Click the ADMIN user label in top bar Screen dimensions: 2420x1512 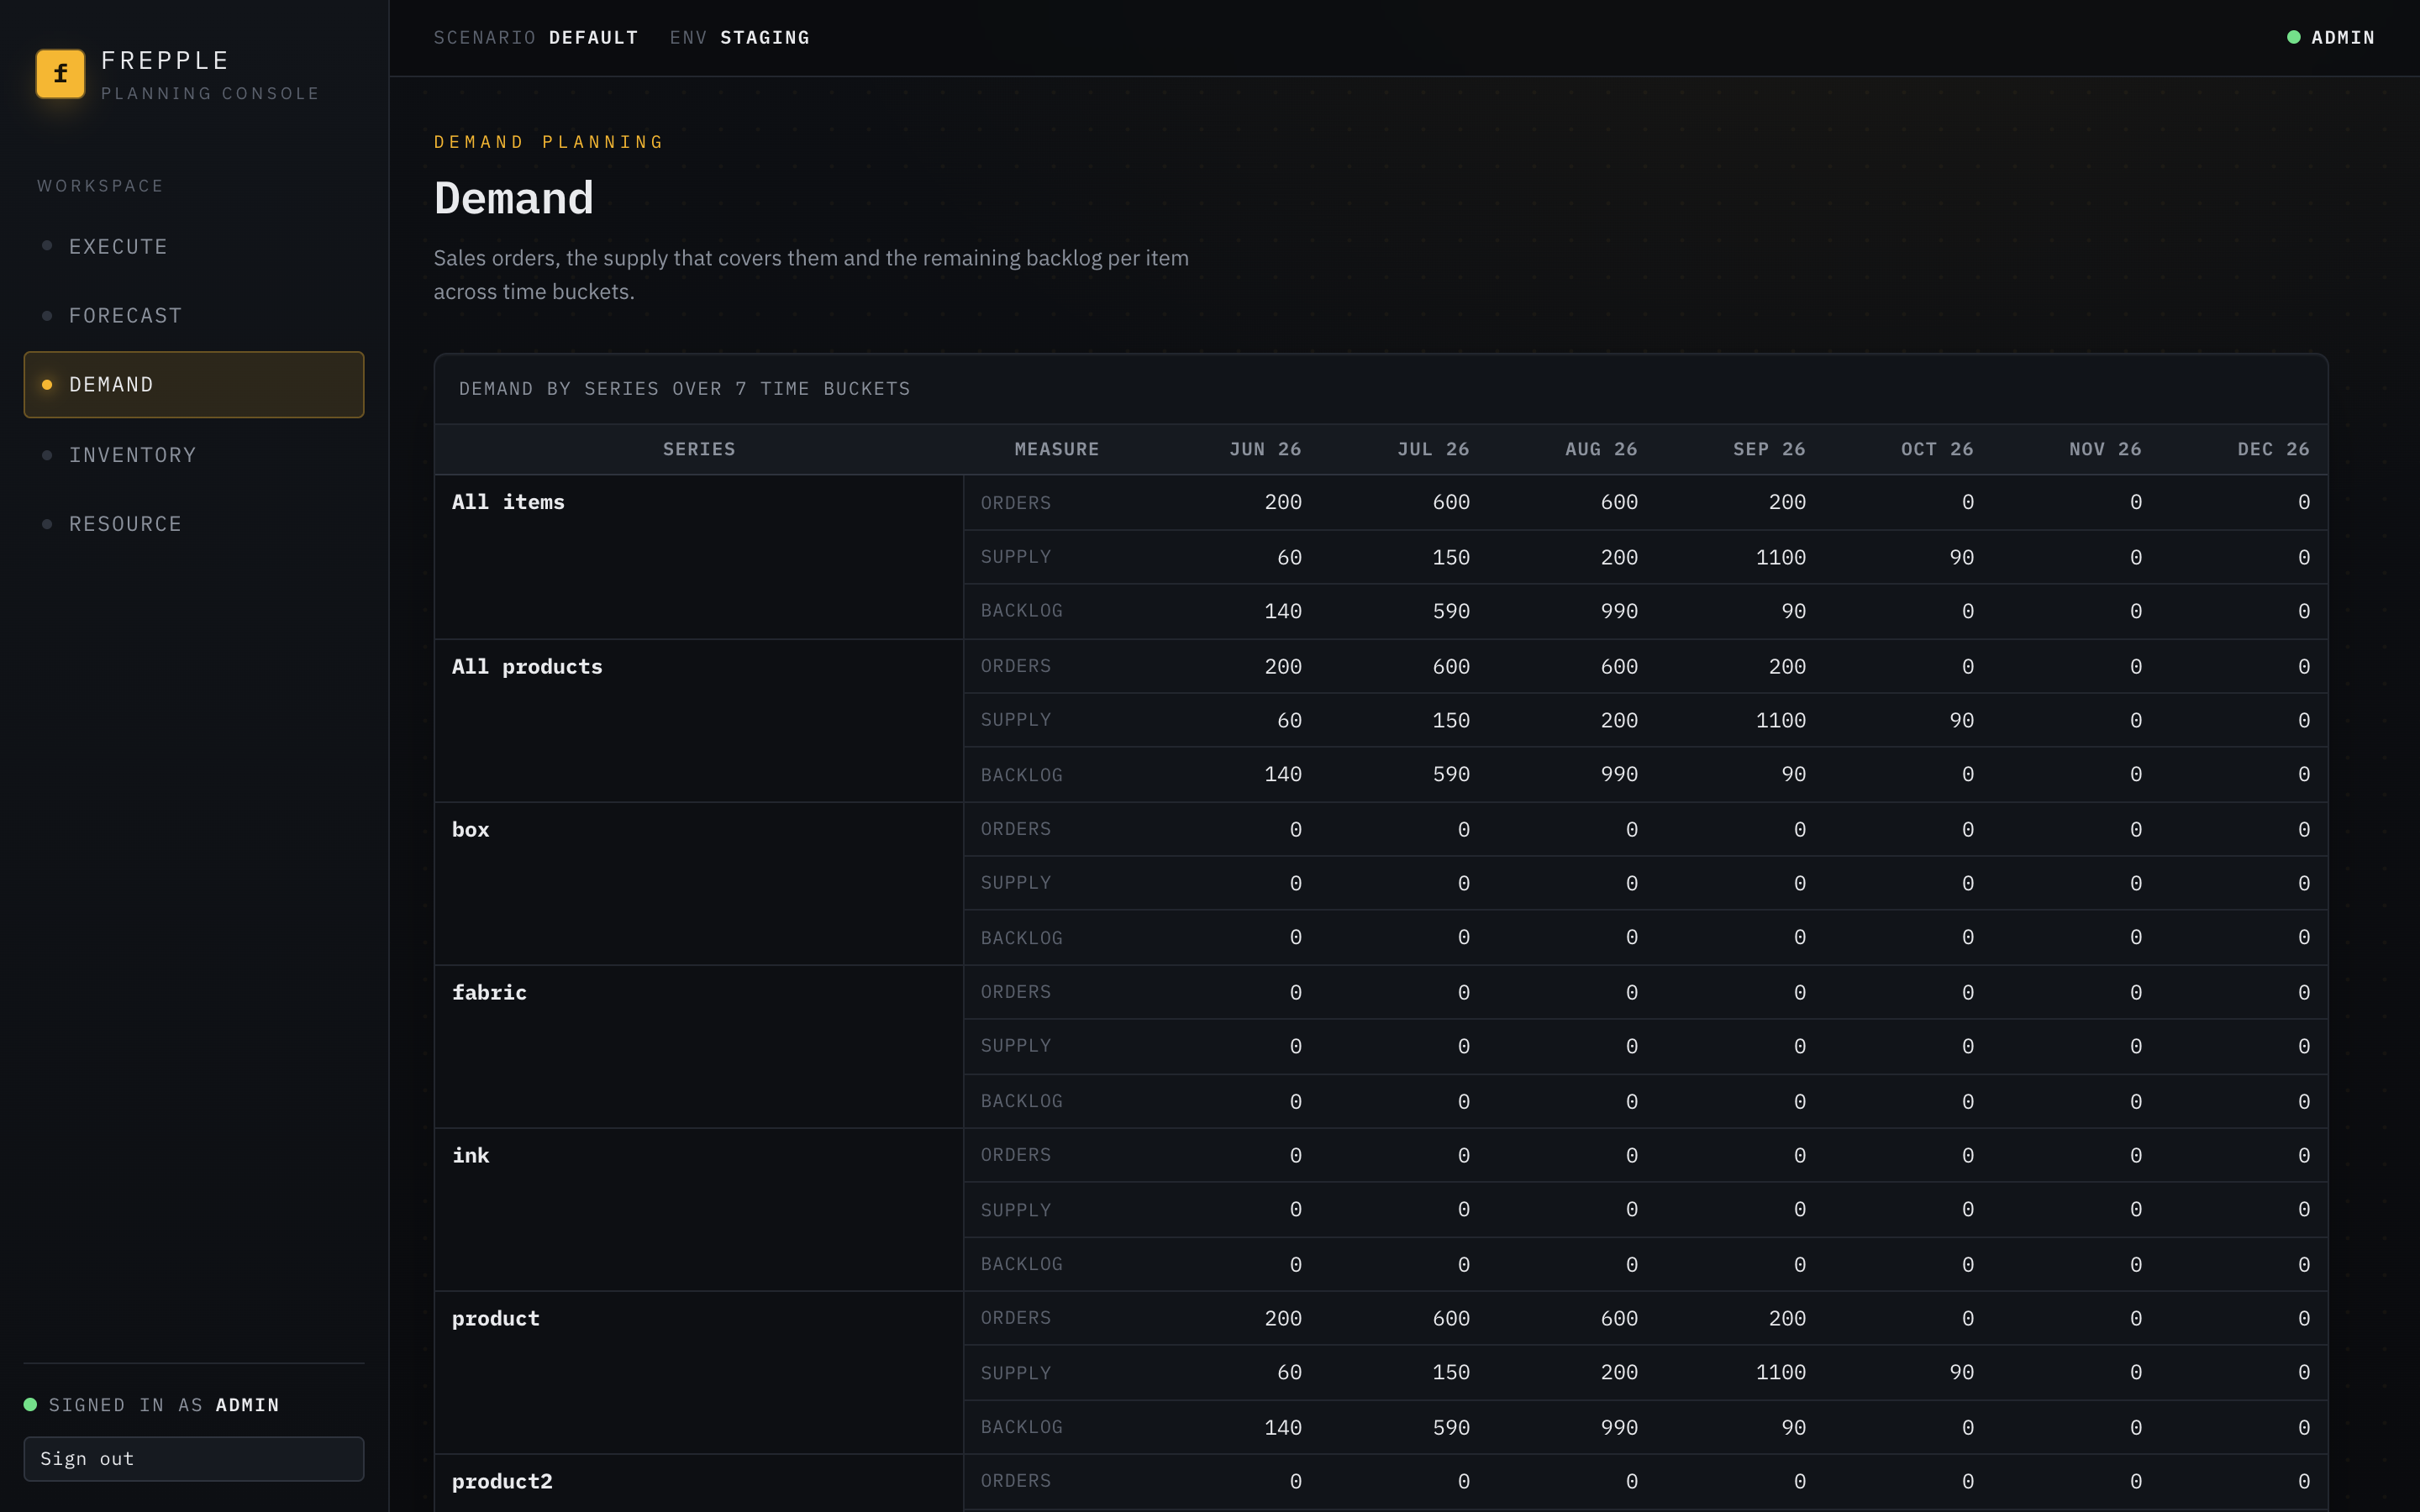click(2342, 37)
